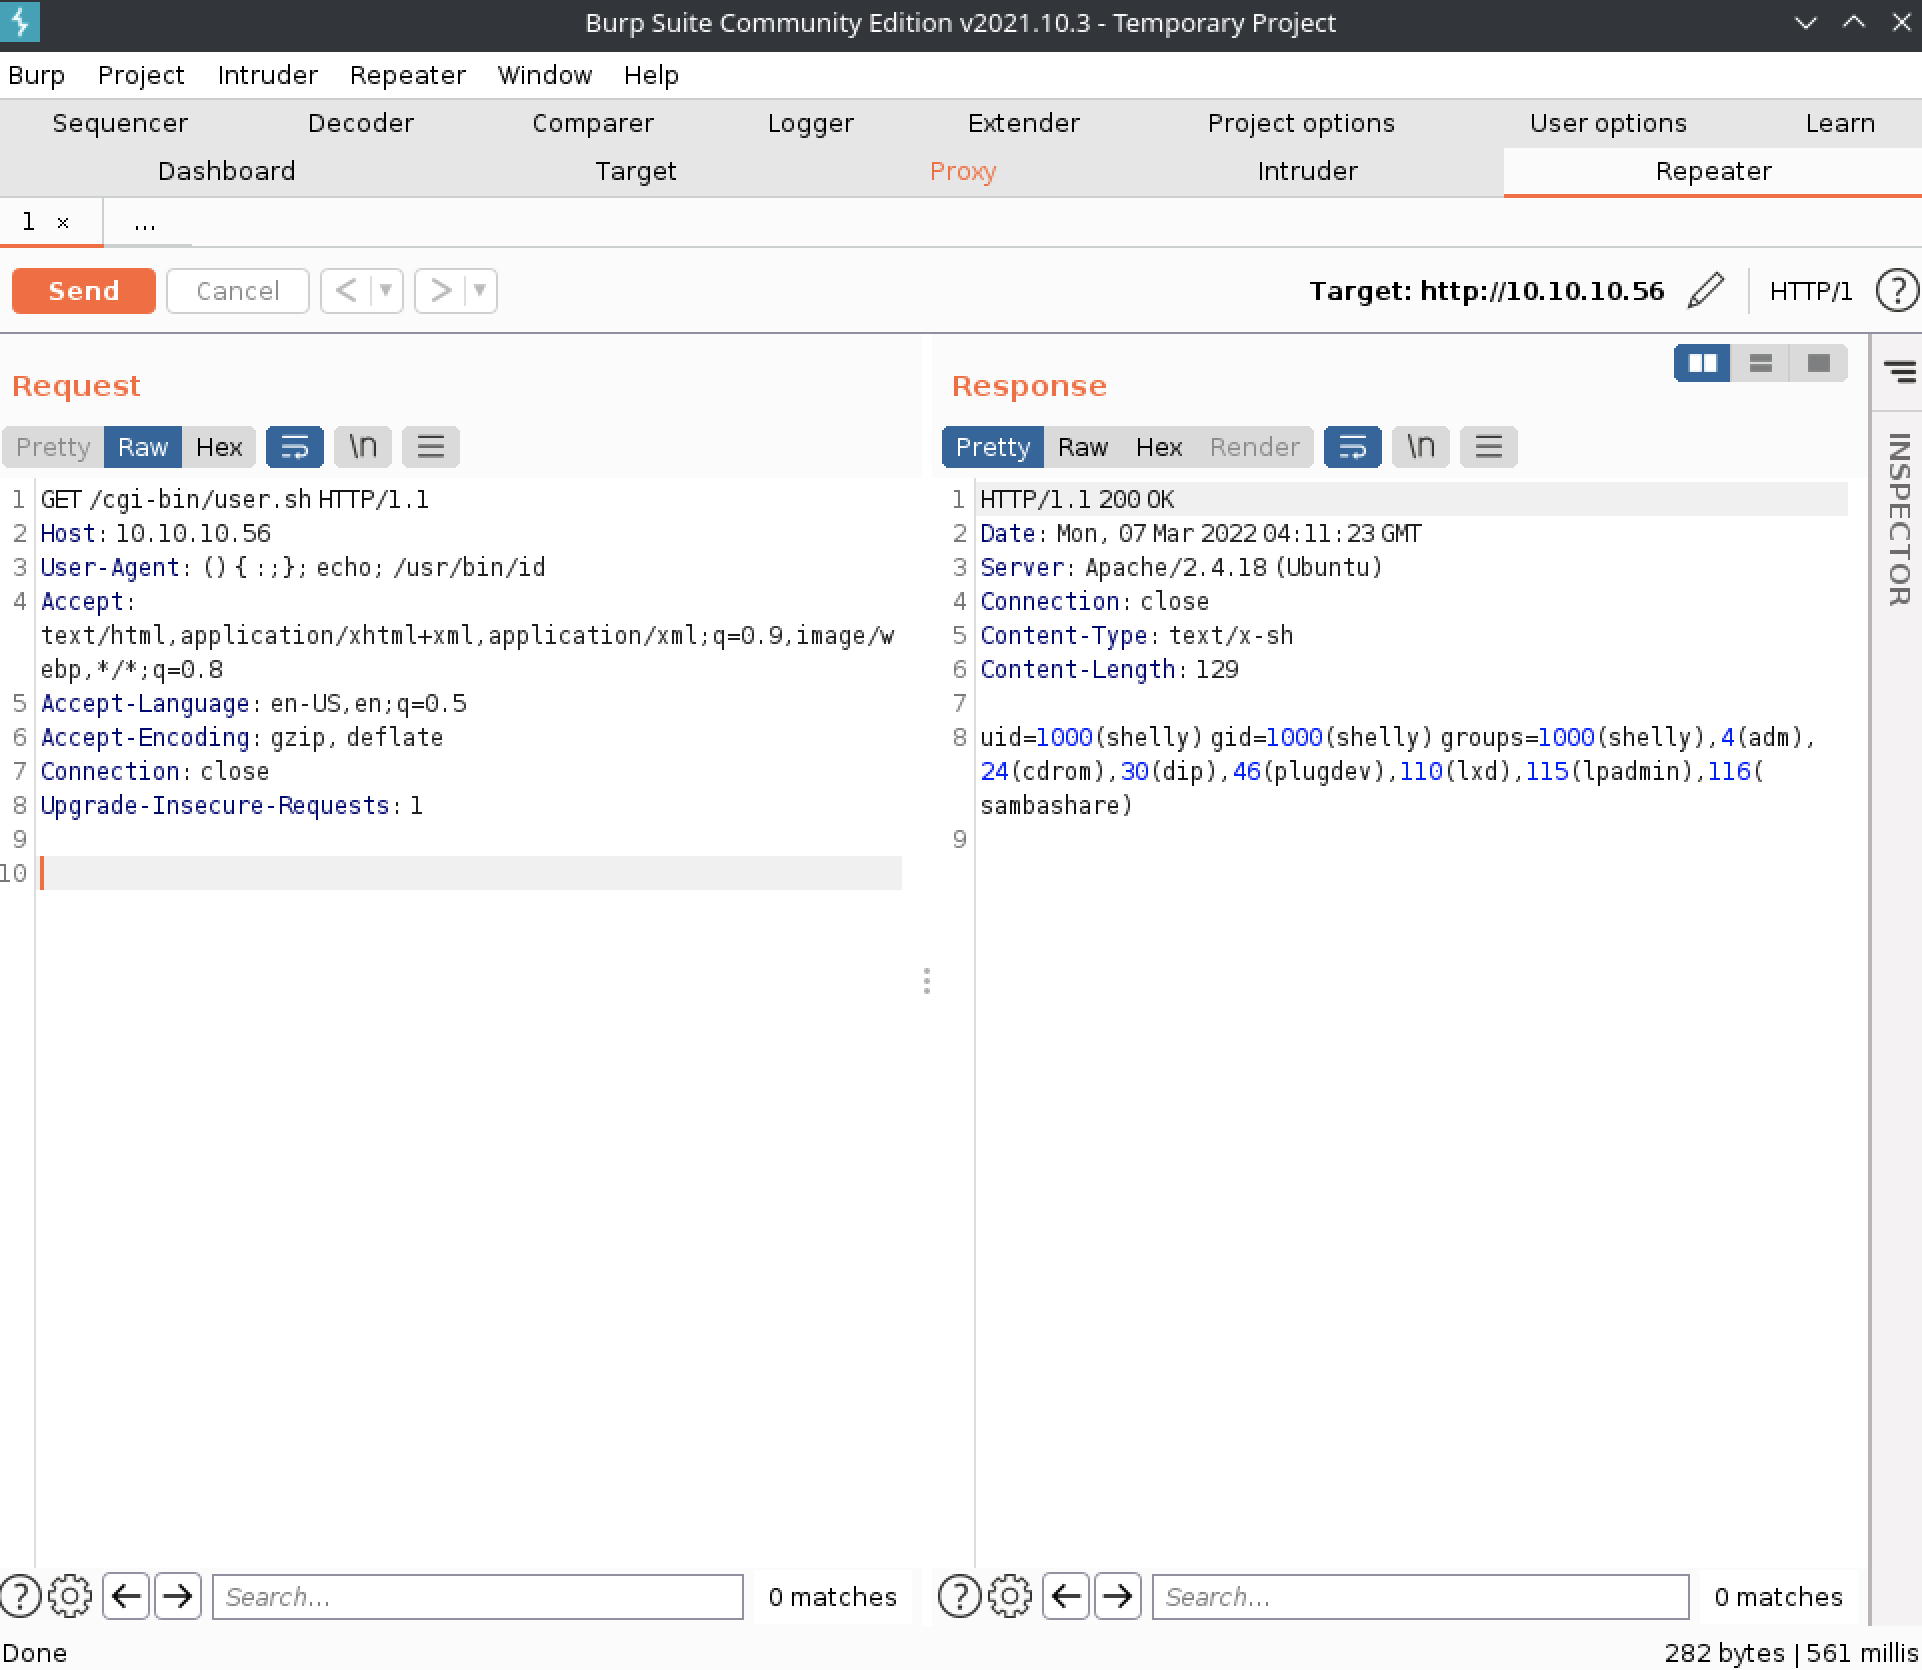Toggle word wrap in Response panel
The width and height of the screenshot is (1922, 1670).
[1352, 447]
